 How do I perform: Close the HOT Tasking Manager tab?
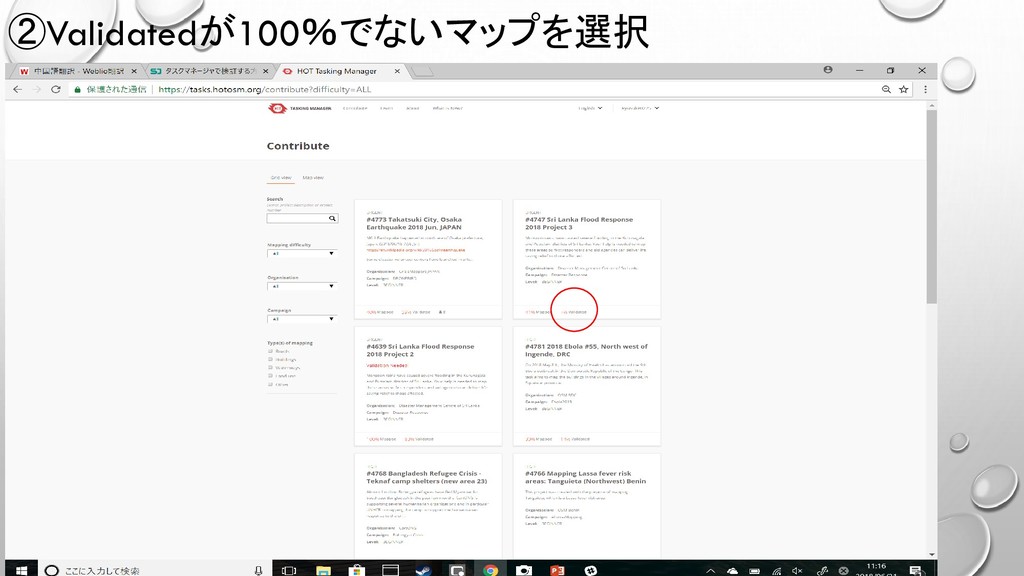point(396,71)
